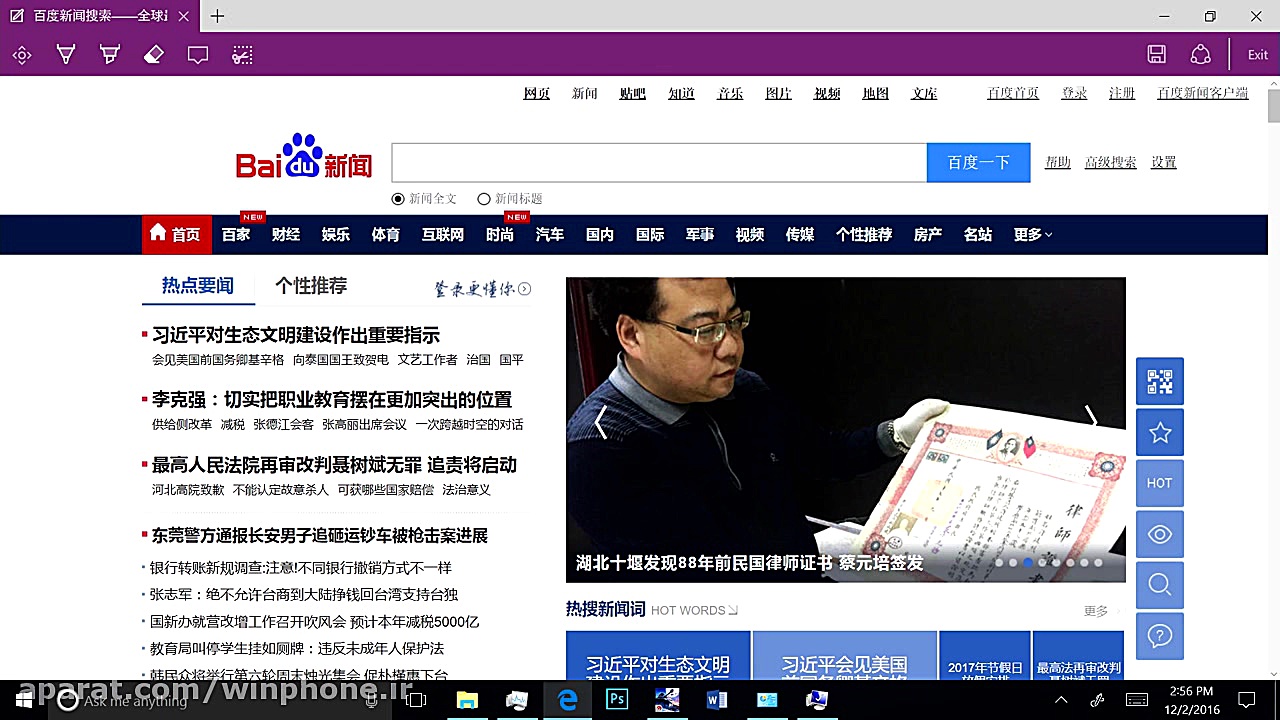
Task: Share the web note
Action: tap(1200, 55)
